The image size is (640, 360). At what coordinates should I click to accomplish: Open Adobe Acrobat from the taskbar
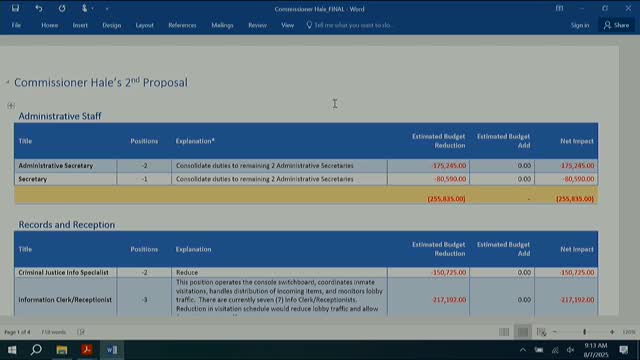point(87,350)
